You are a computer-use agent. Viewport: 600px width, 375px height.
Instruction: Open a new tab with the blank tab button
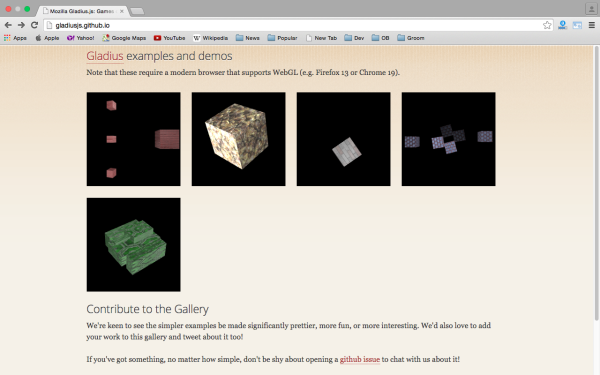point(137,11)
